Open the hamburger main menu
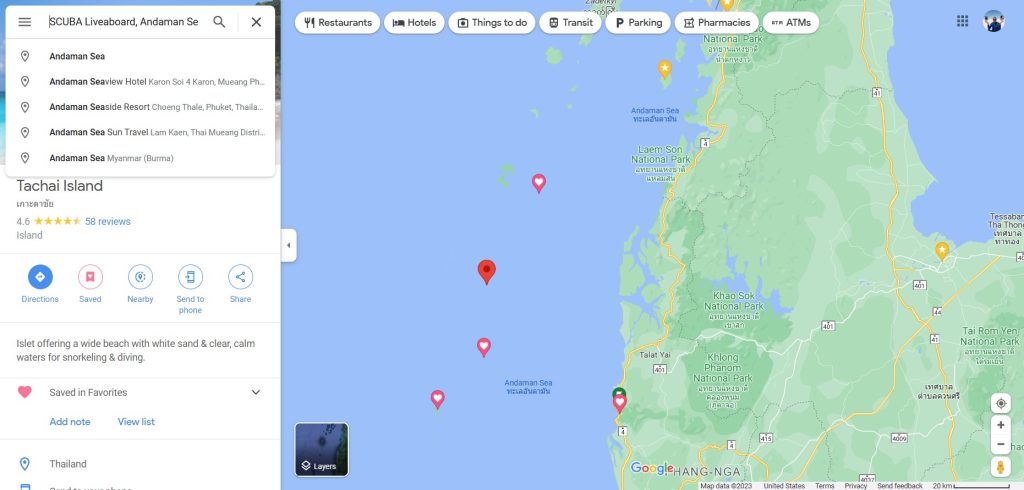Image resolution: width=1024 pixels, height=490 pixels. [x=25, y=22]
